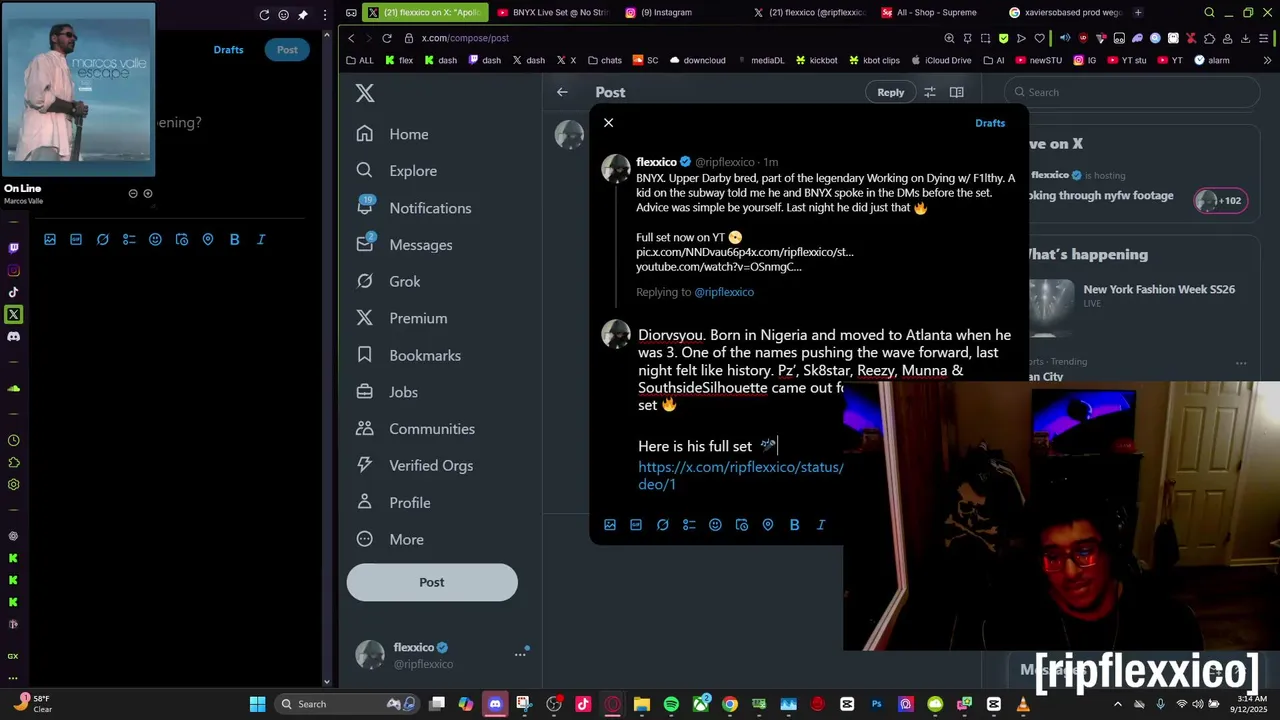The image size is (1280, 720).
Task: Schedule the post in reply compose toolbar
Action: point(741,525)
